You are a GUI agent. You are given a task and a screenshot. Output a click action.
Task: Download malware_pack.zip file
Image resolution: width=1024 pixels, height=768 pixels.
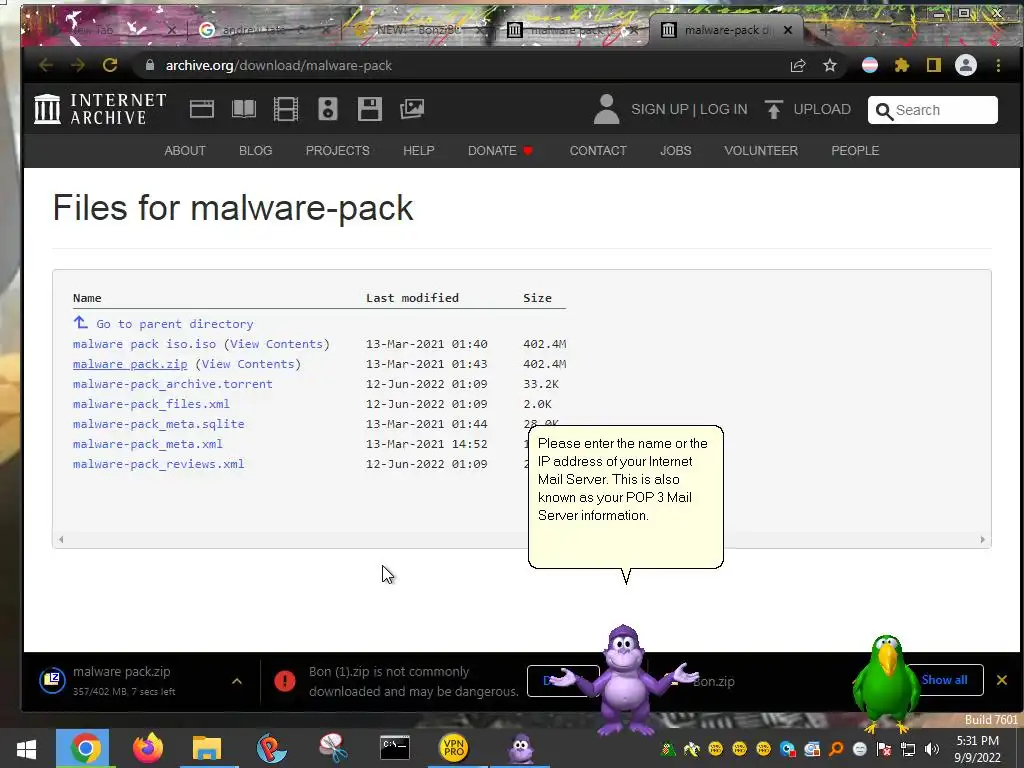point(130,364)
